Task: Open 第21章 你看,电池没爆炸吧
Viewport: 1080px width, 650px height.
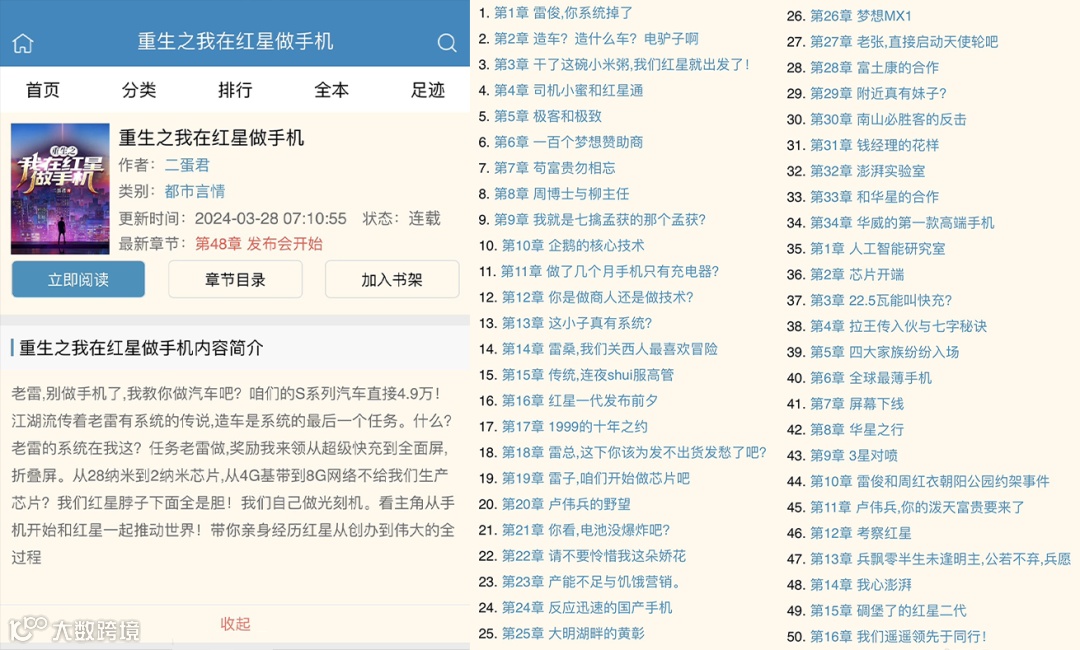Action: tap(585, 530)
